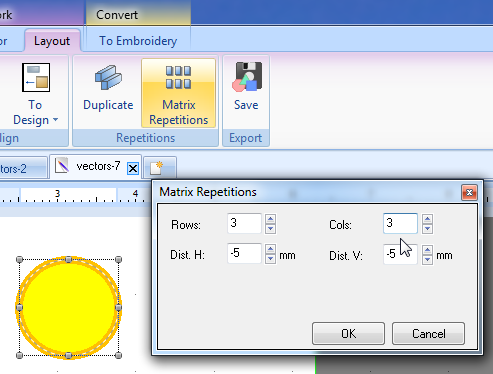The image size is (493, 374).
Task: Increase the Dist. V value
Action: pyautogui.click(x=427, y=249)
